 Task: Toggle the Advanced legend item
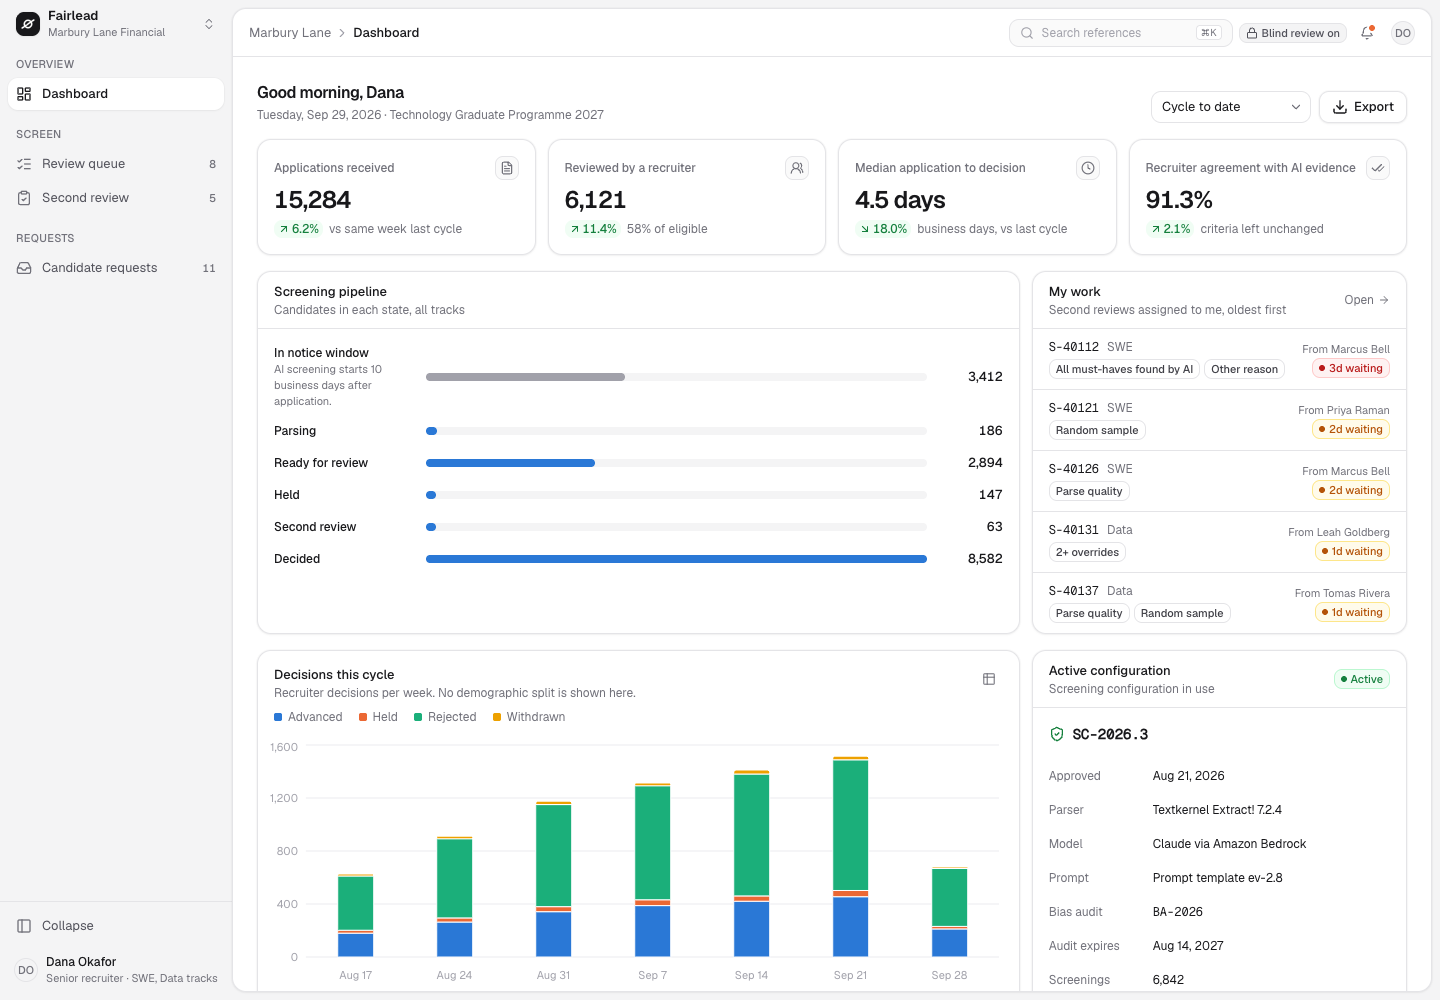[x=308, y=717]
